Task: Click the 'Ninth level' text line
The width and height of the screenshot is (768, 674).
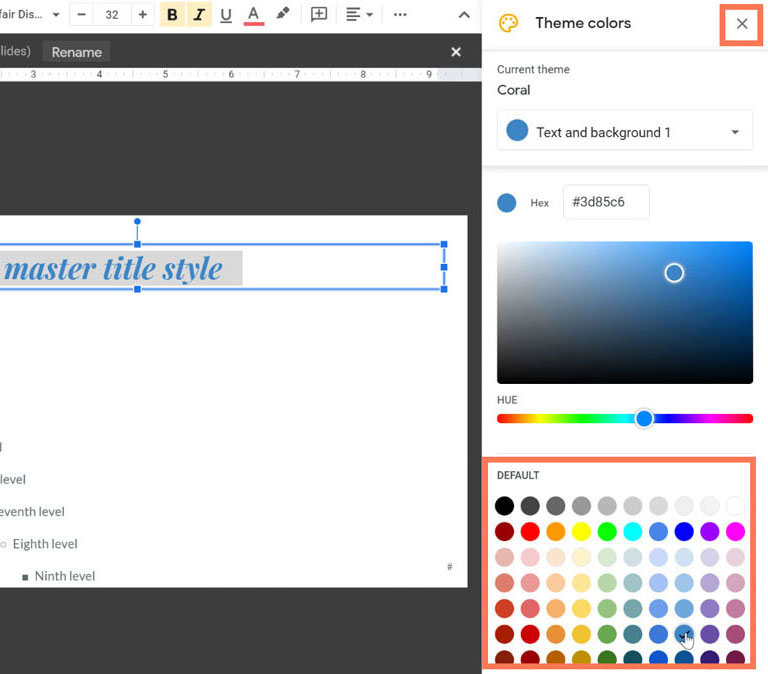Action: 65,576
